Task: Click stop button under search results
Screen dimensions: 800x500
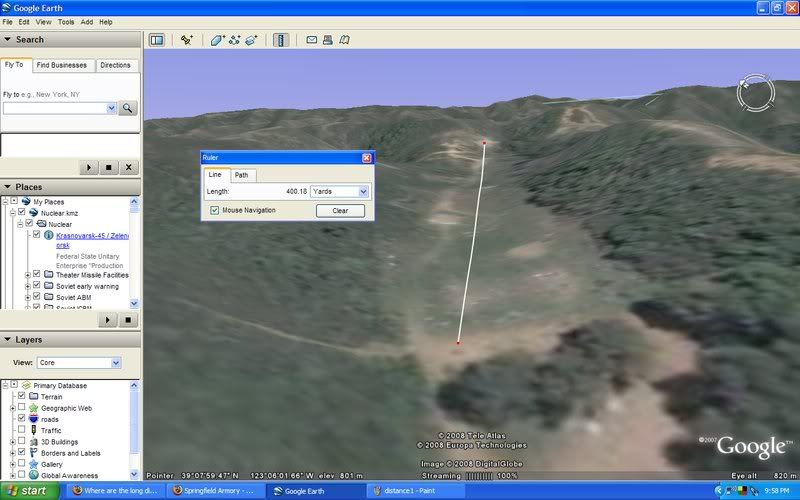Action: 109,167
